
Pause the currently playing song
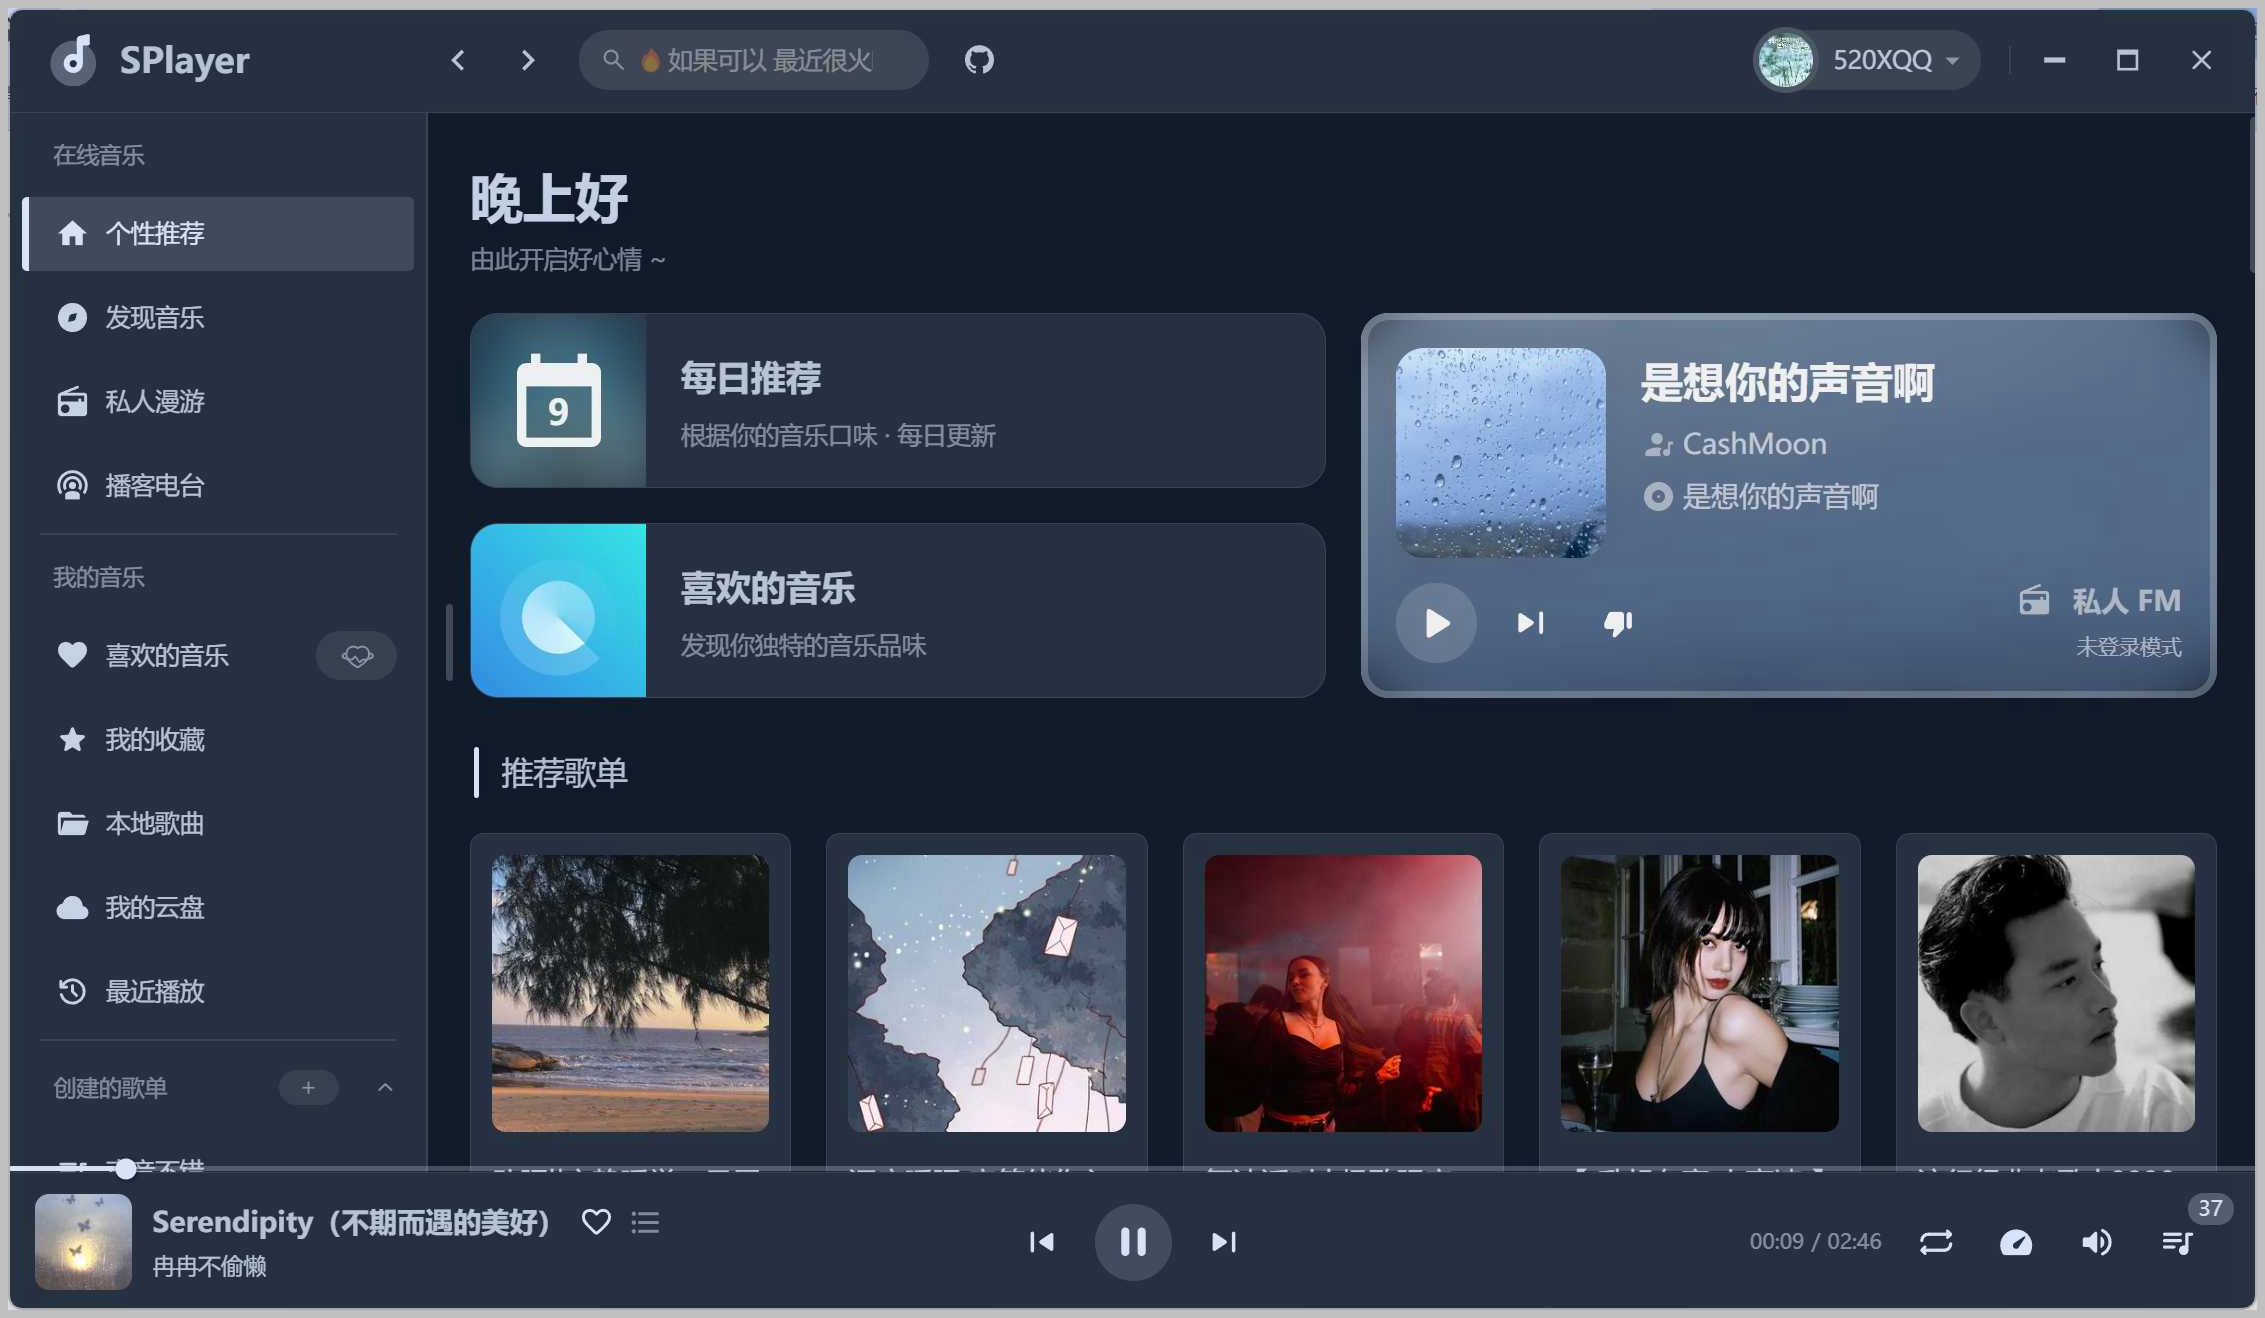click(1132, 1242)
